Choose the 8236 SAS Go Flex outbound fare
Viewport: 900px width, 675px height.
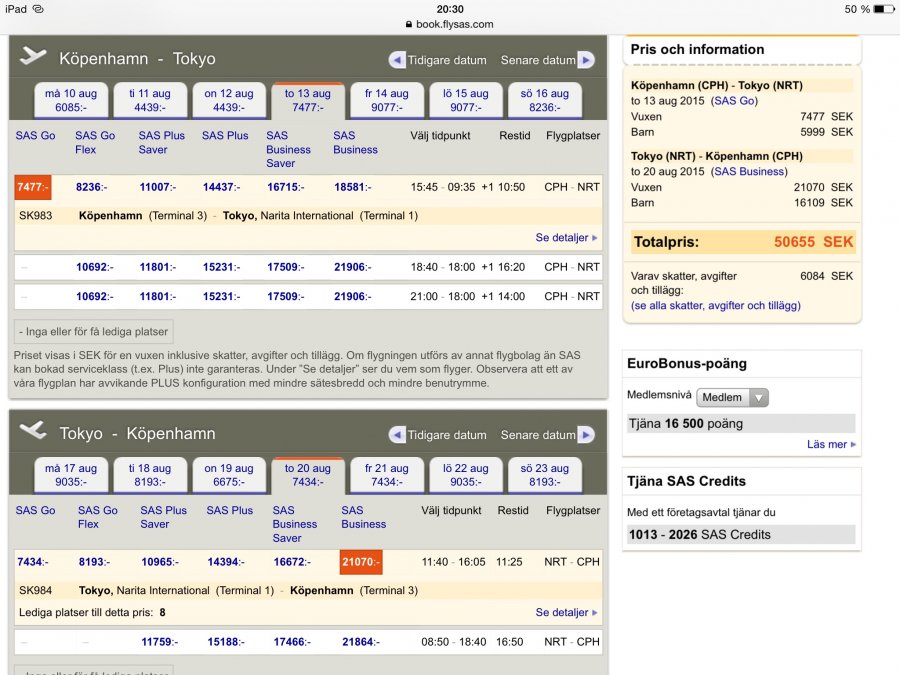click(x=92, y=187)
